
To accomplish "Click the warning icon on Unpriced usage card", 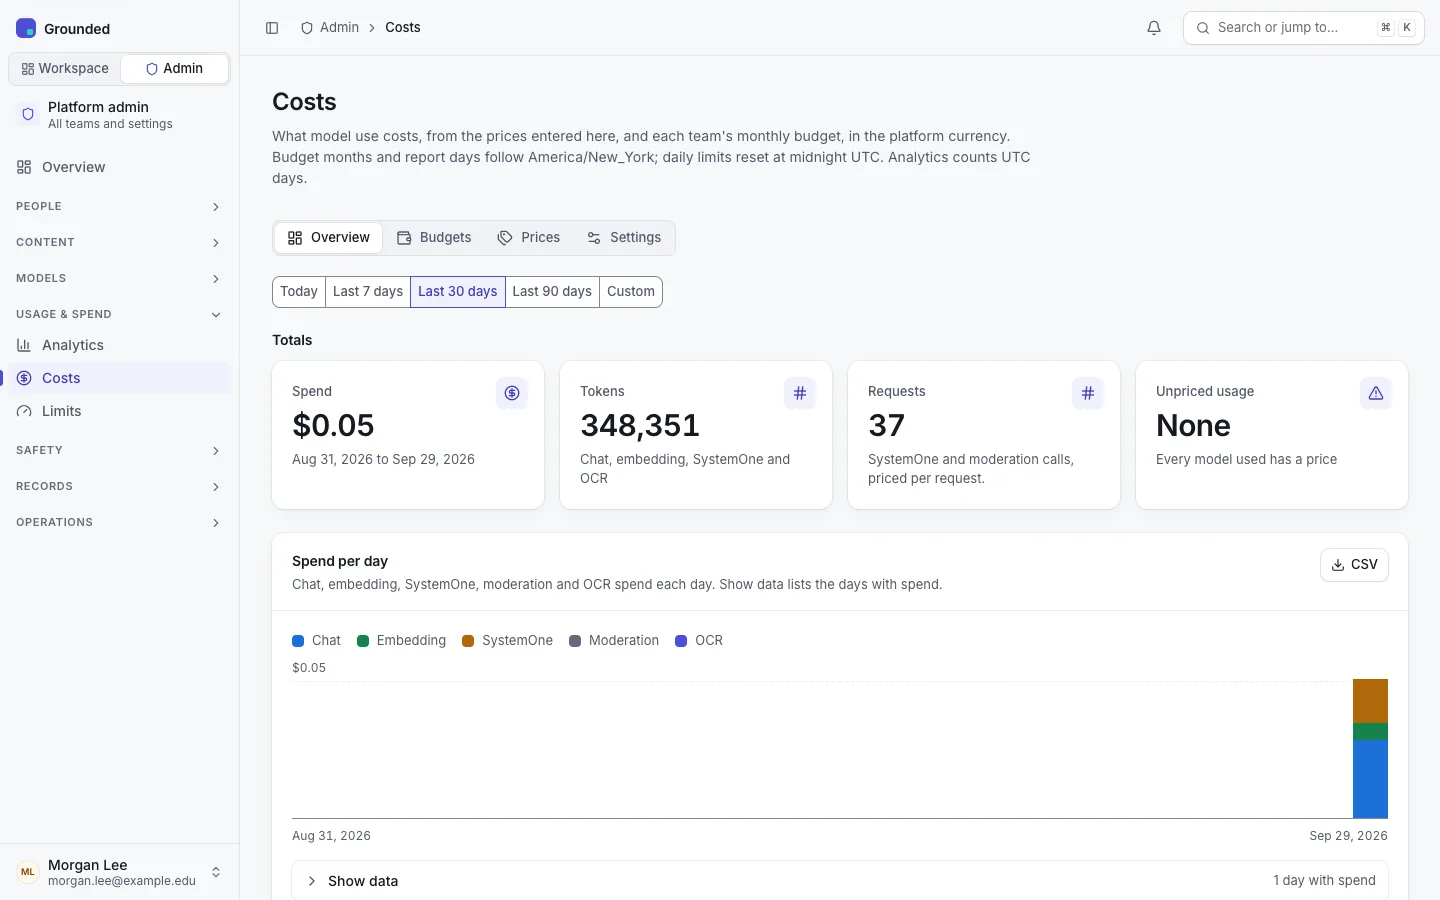I will [1376, 393].
